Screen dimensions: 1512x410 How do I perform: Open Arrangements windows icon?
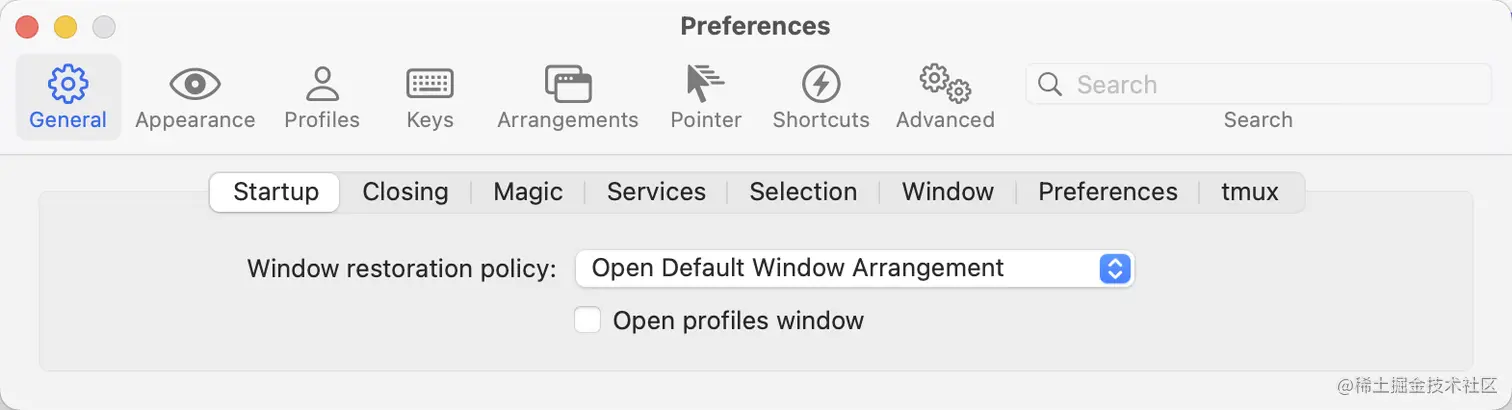pos(568,84)
